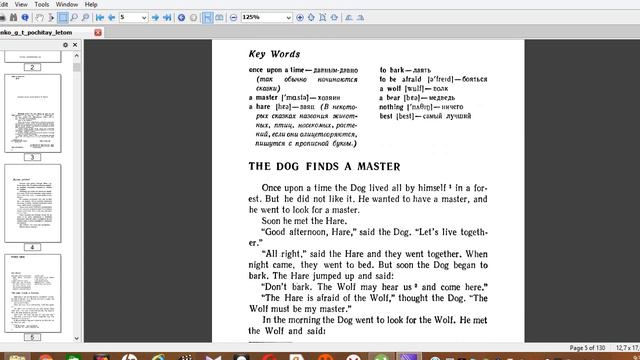Go to the next page
Viewport: 640px width, 360px height.
156,18
